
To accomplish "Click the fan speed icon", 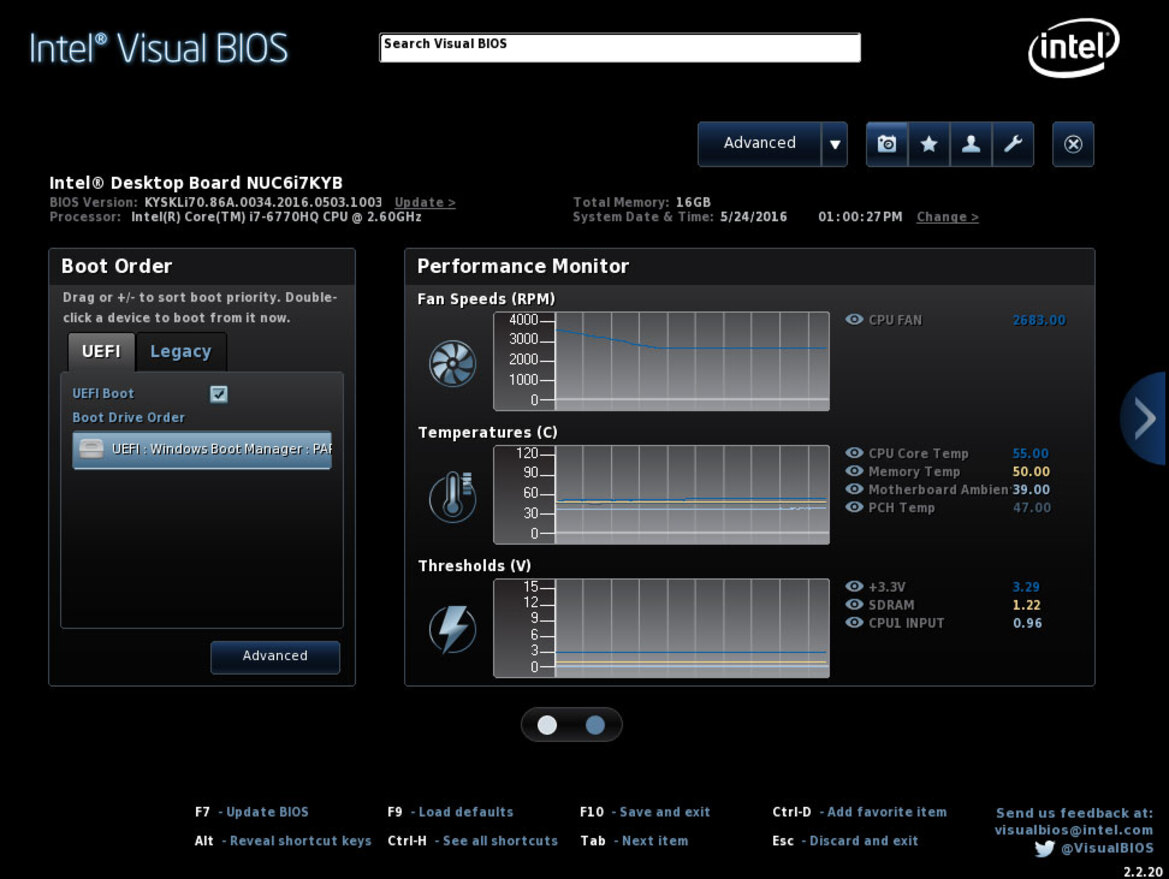I will (453, 363).
